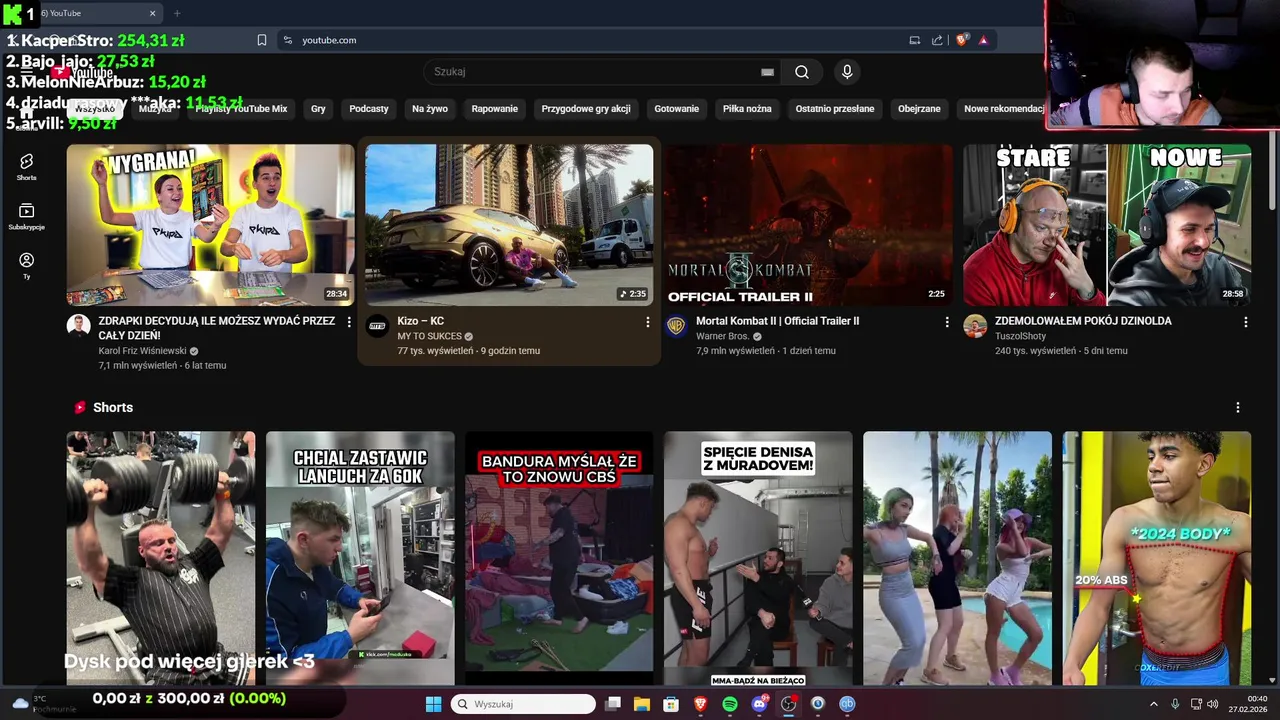Start voice search with the microphone icon
This screenshot has height=720, width=1280.
847,72
